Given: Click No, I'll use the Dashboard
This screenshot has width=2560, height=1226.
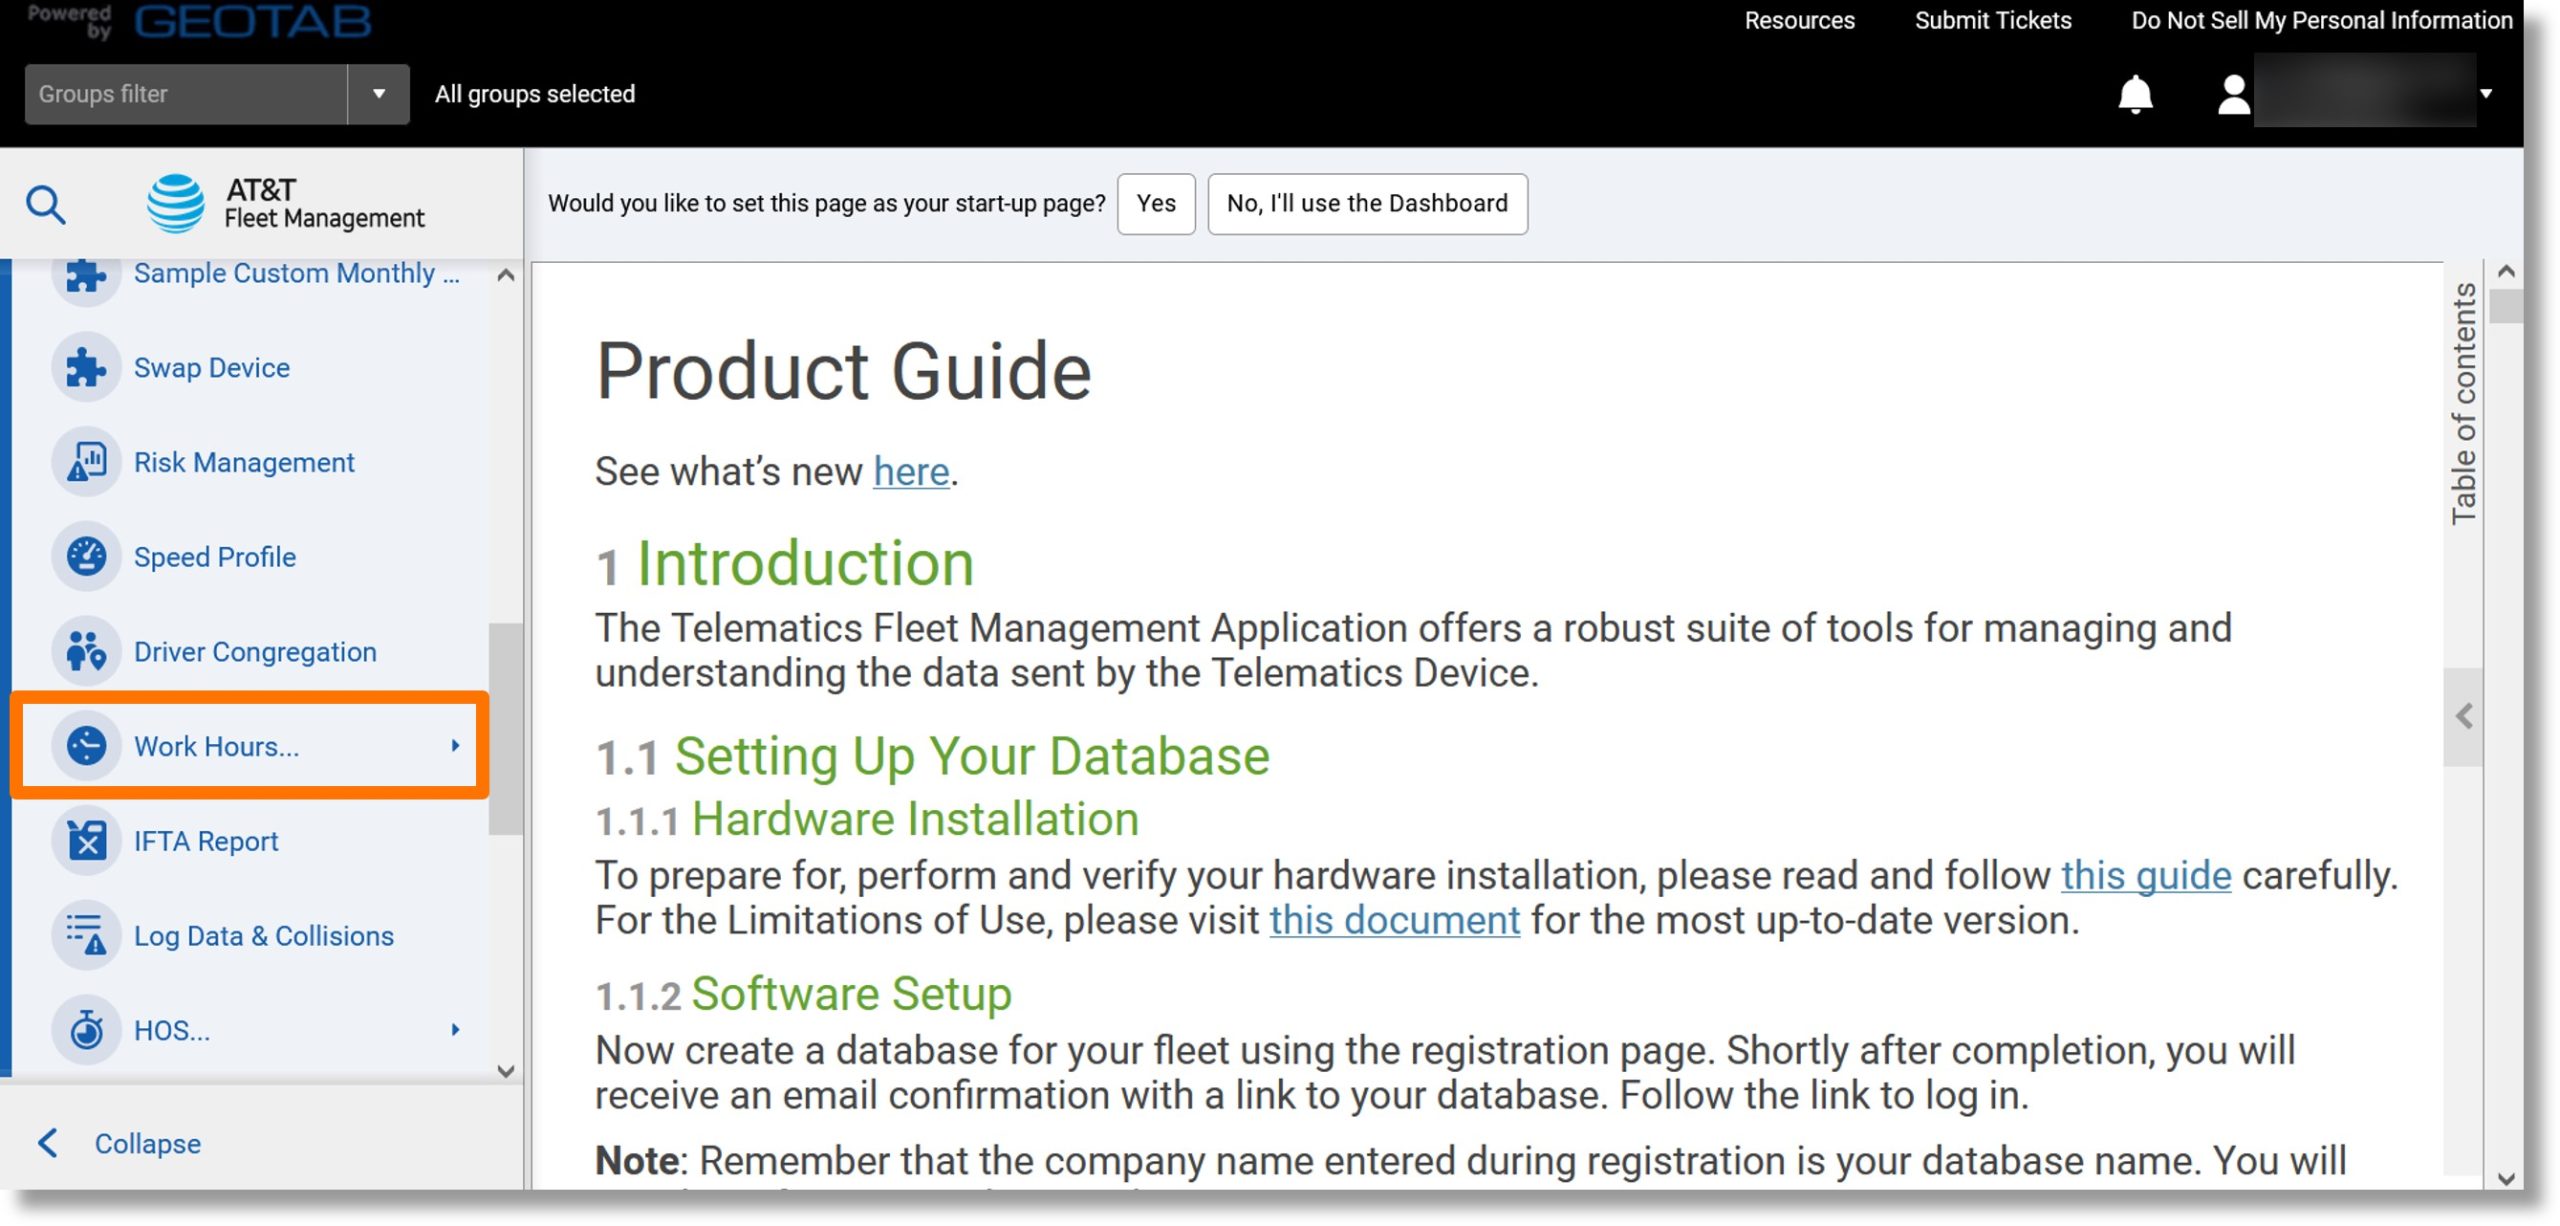Looking at the screenshot, I should point(1368,202).
